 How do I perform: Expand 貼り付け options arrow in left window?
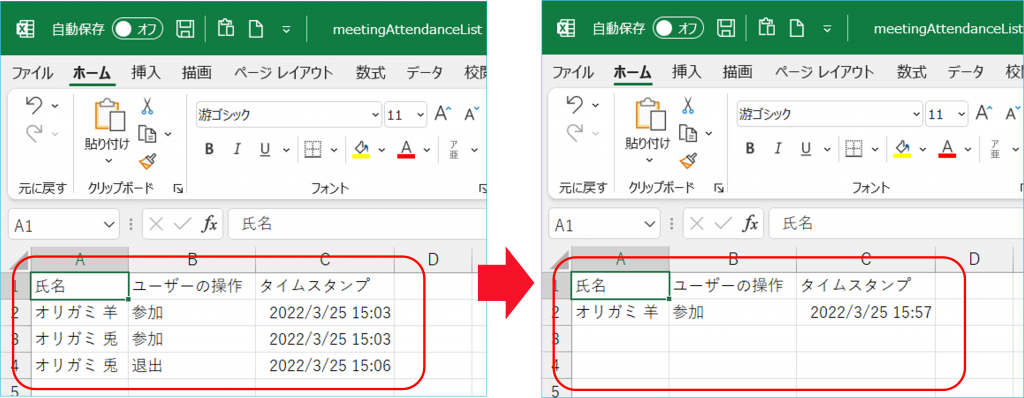pos(108,160)
